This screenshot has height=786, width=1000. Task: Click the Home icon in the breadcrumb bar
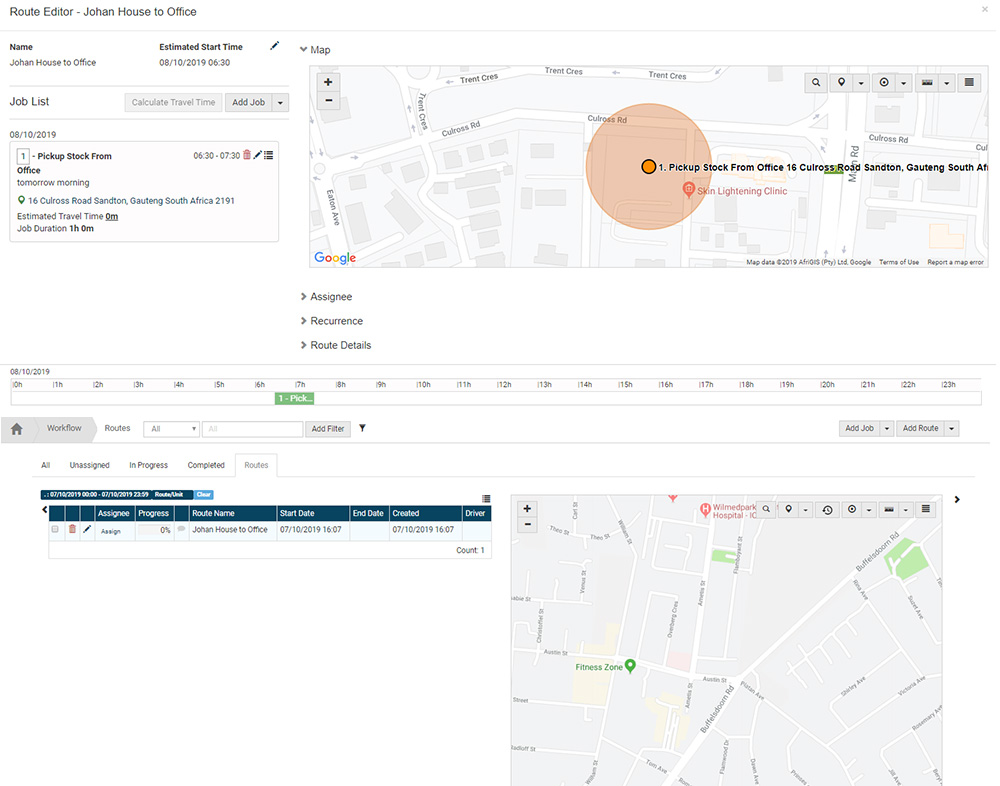17,429
